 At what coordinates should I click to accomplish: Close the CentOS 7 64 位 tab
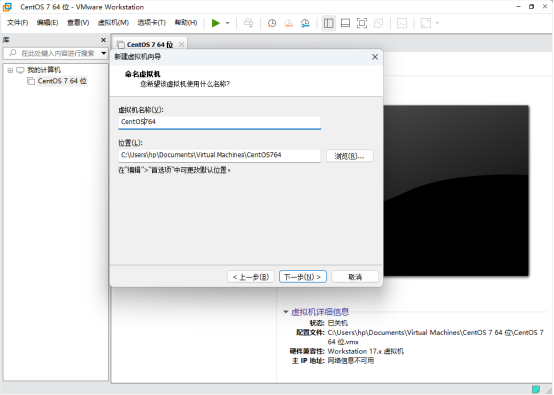tap(181, 44)
